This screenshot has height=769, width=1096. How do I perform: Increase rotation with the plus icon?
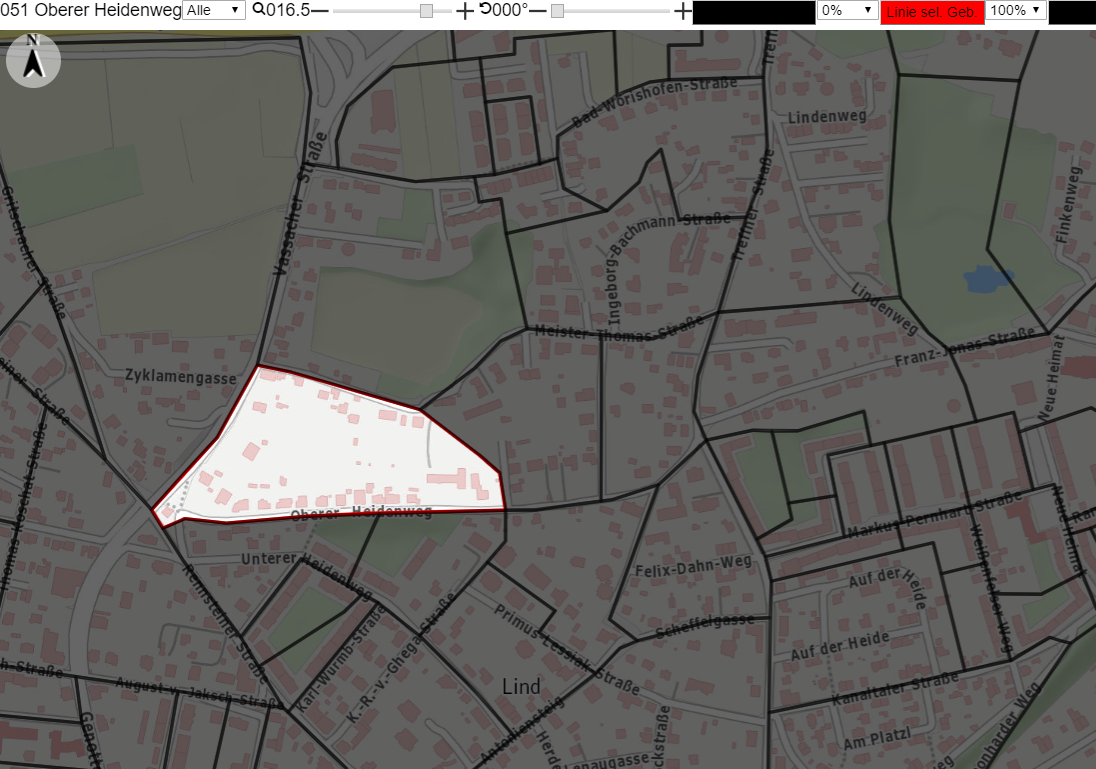click(682, 10)
